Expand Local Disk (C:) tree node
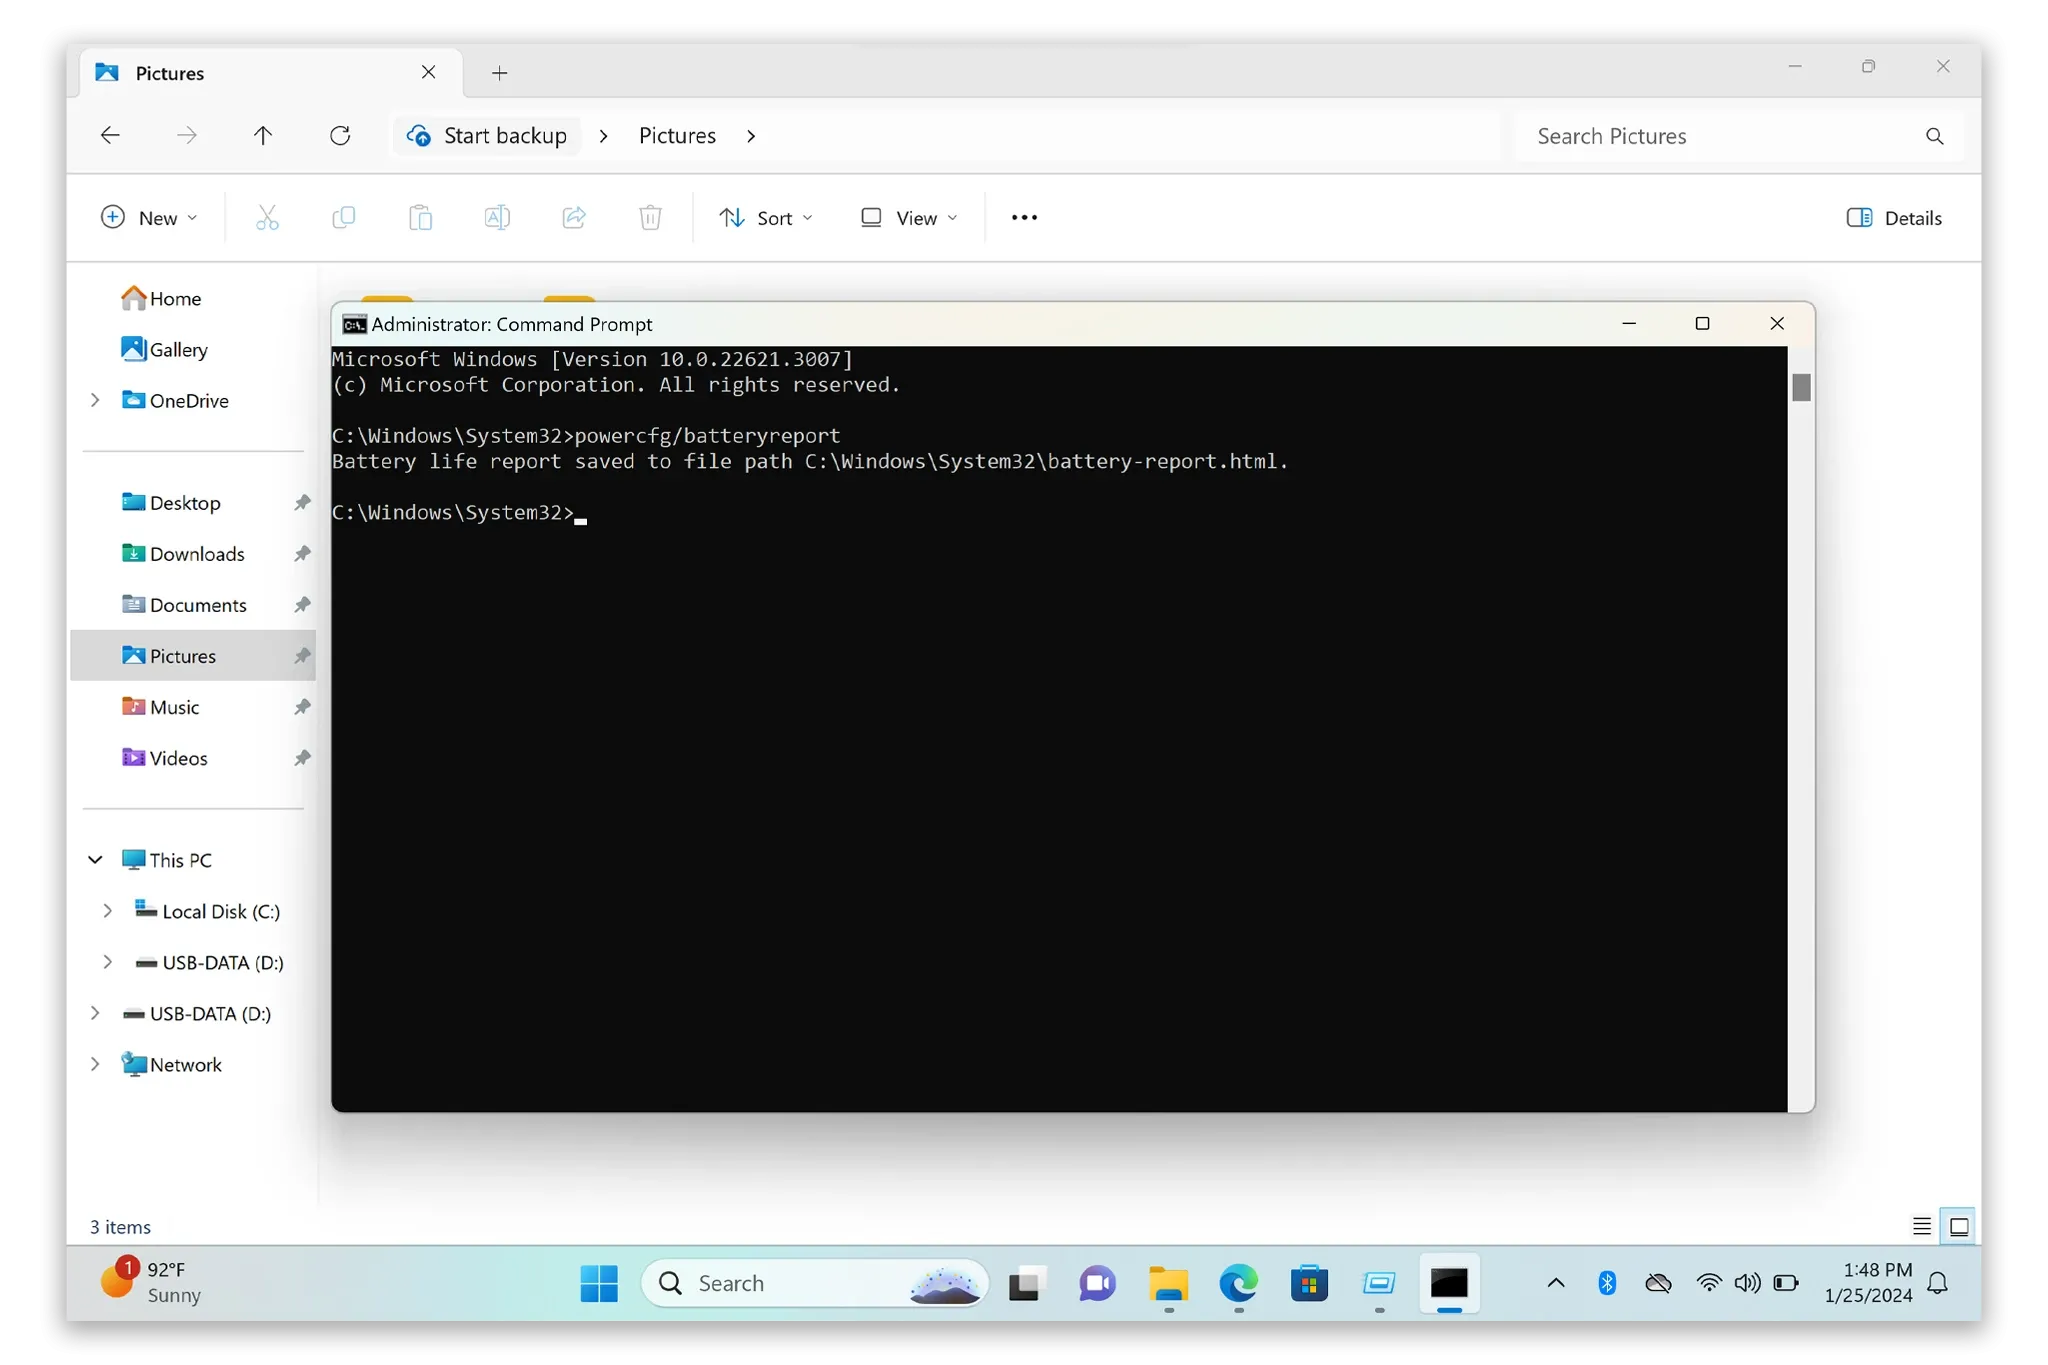Viewport: 2048px width, 1365px height. (108, 911)
